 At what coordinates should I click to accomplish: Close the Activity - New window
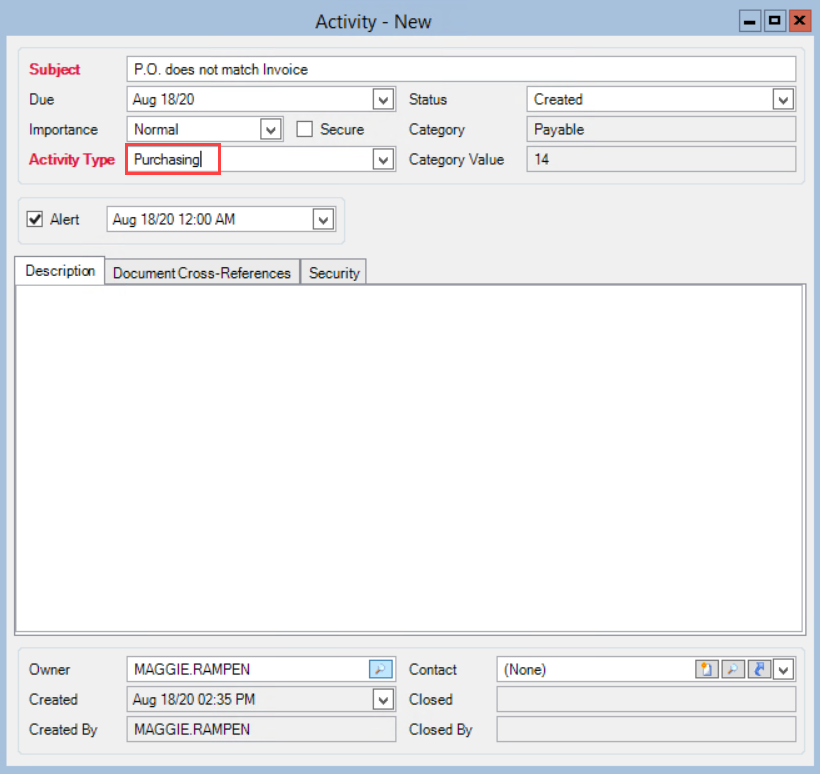(800, 21)
